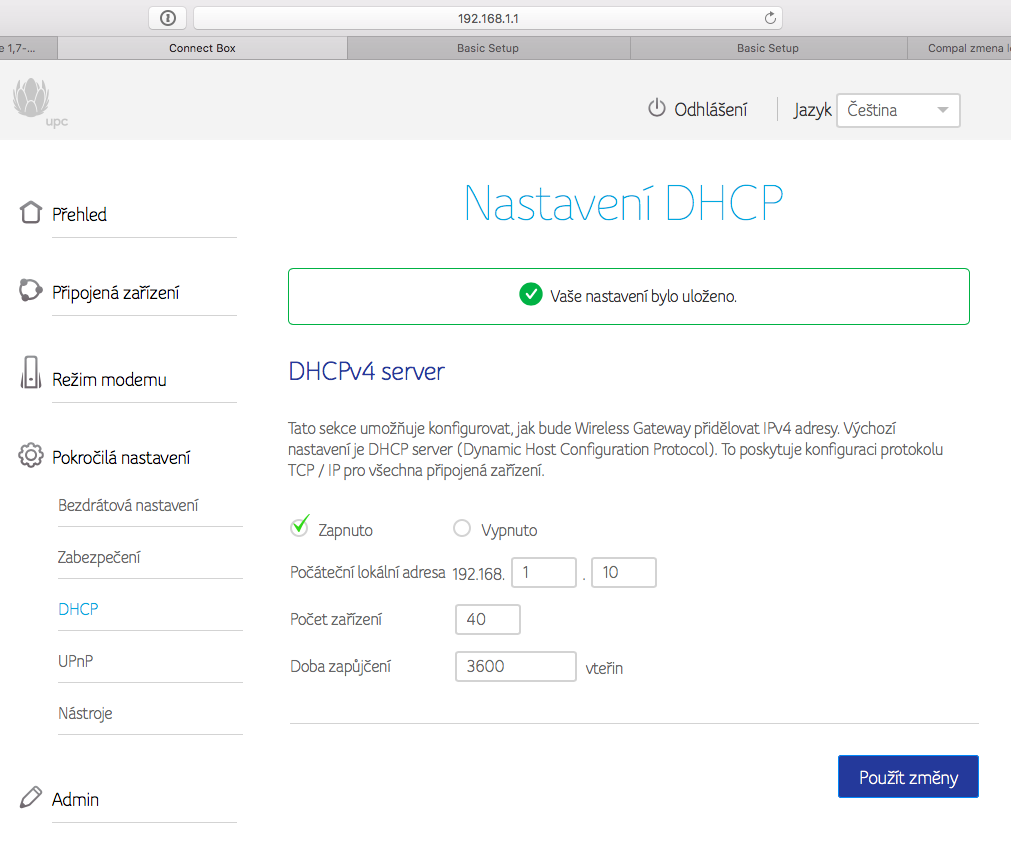Select the Vypnuto radio option

tap(462, 529)
